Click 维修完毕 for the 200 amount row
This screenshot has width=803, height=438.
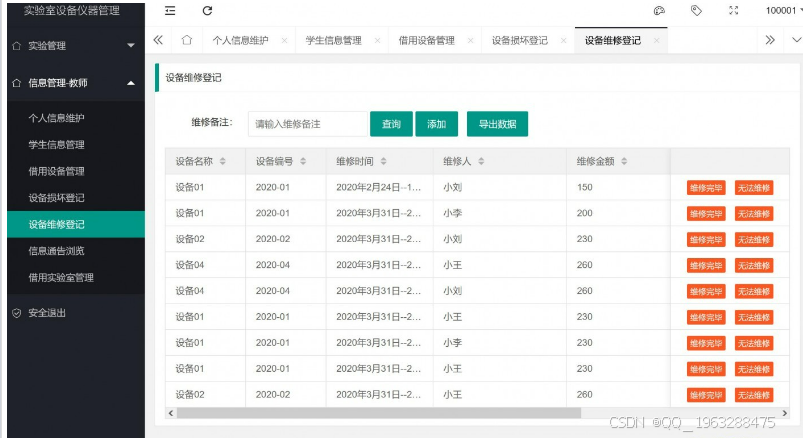point(706,214)
